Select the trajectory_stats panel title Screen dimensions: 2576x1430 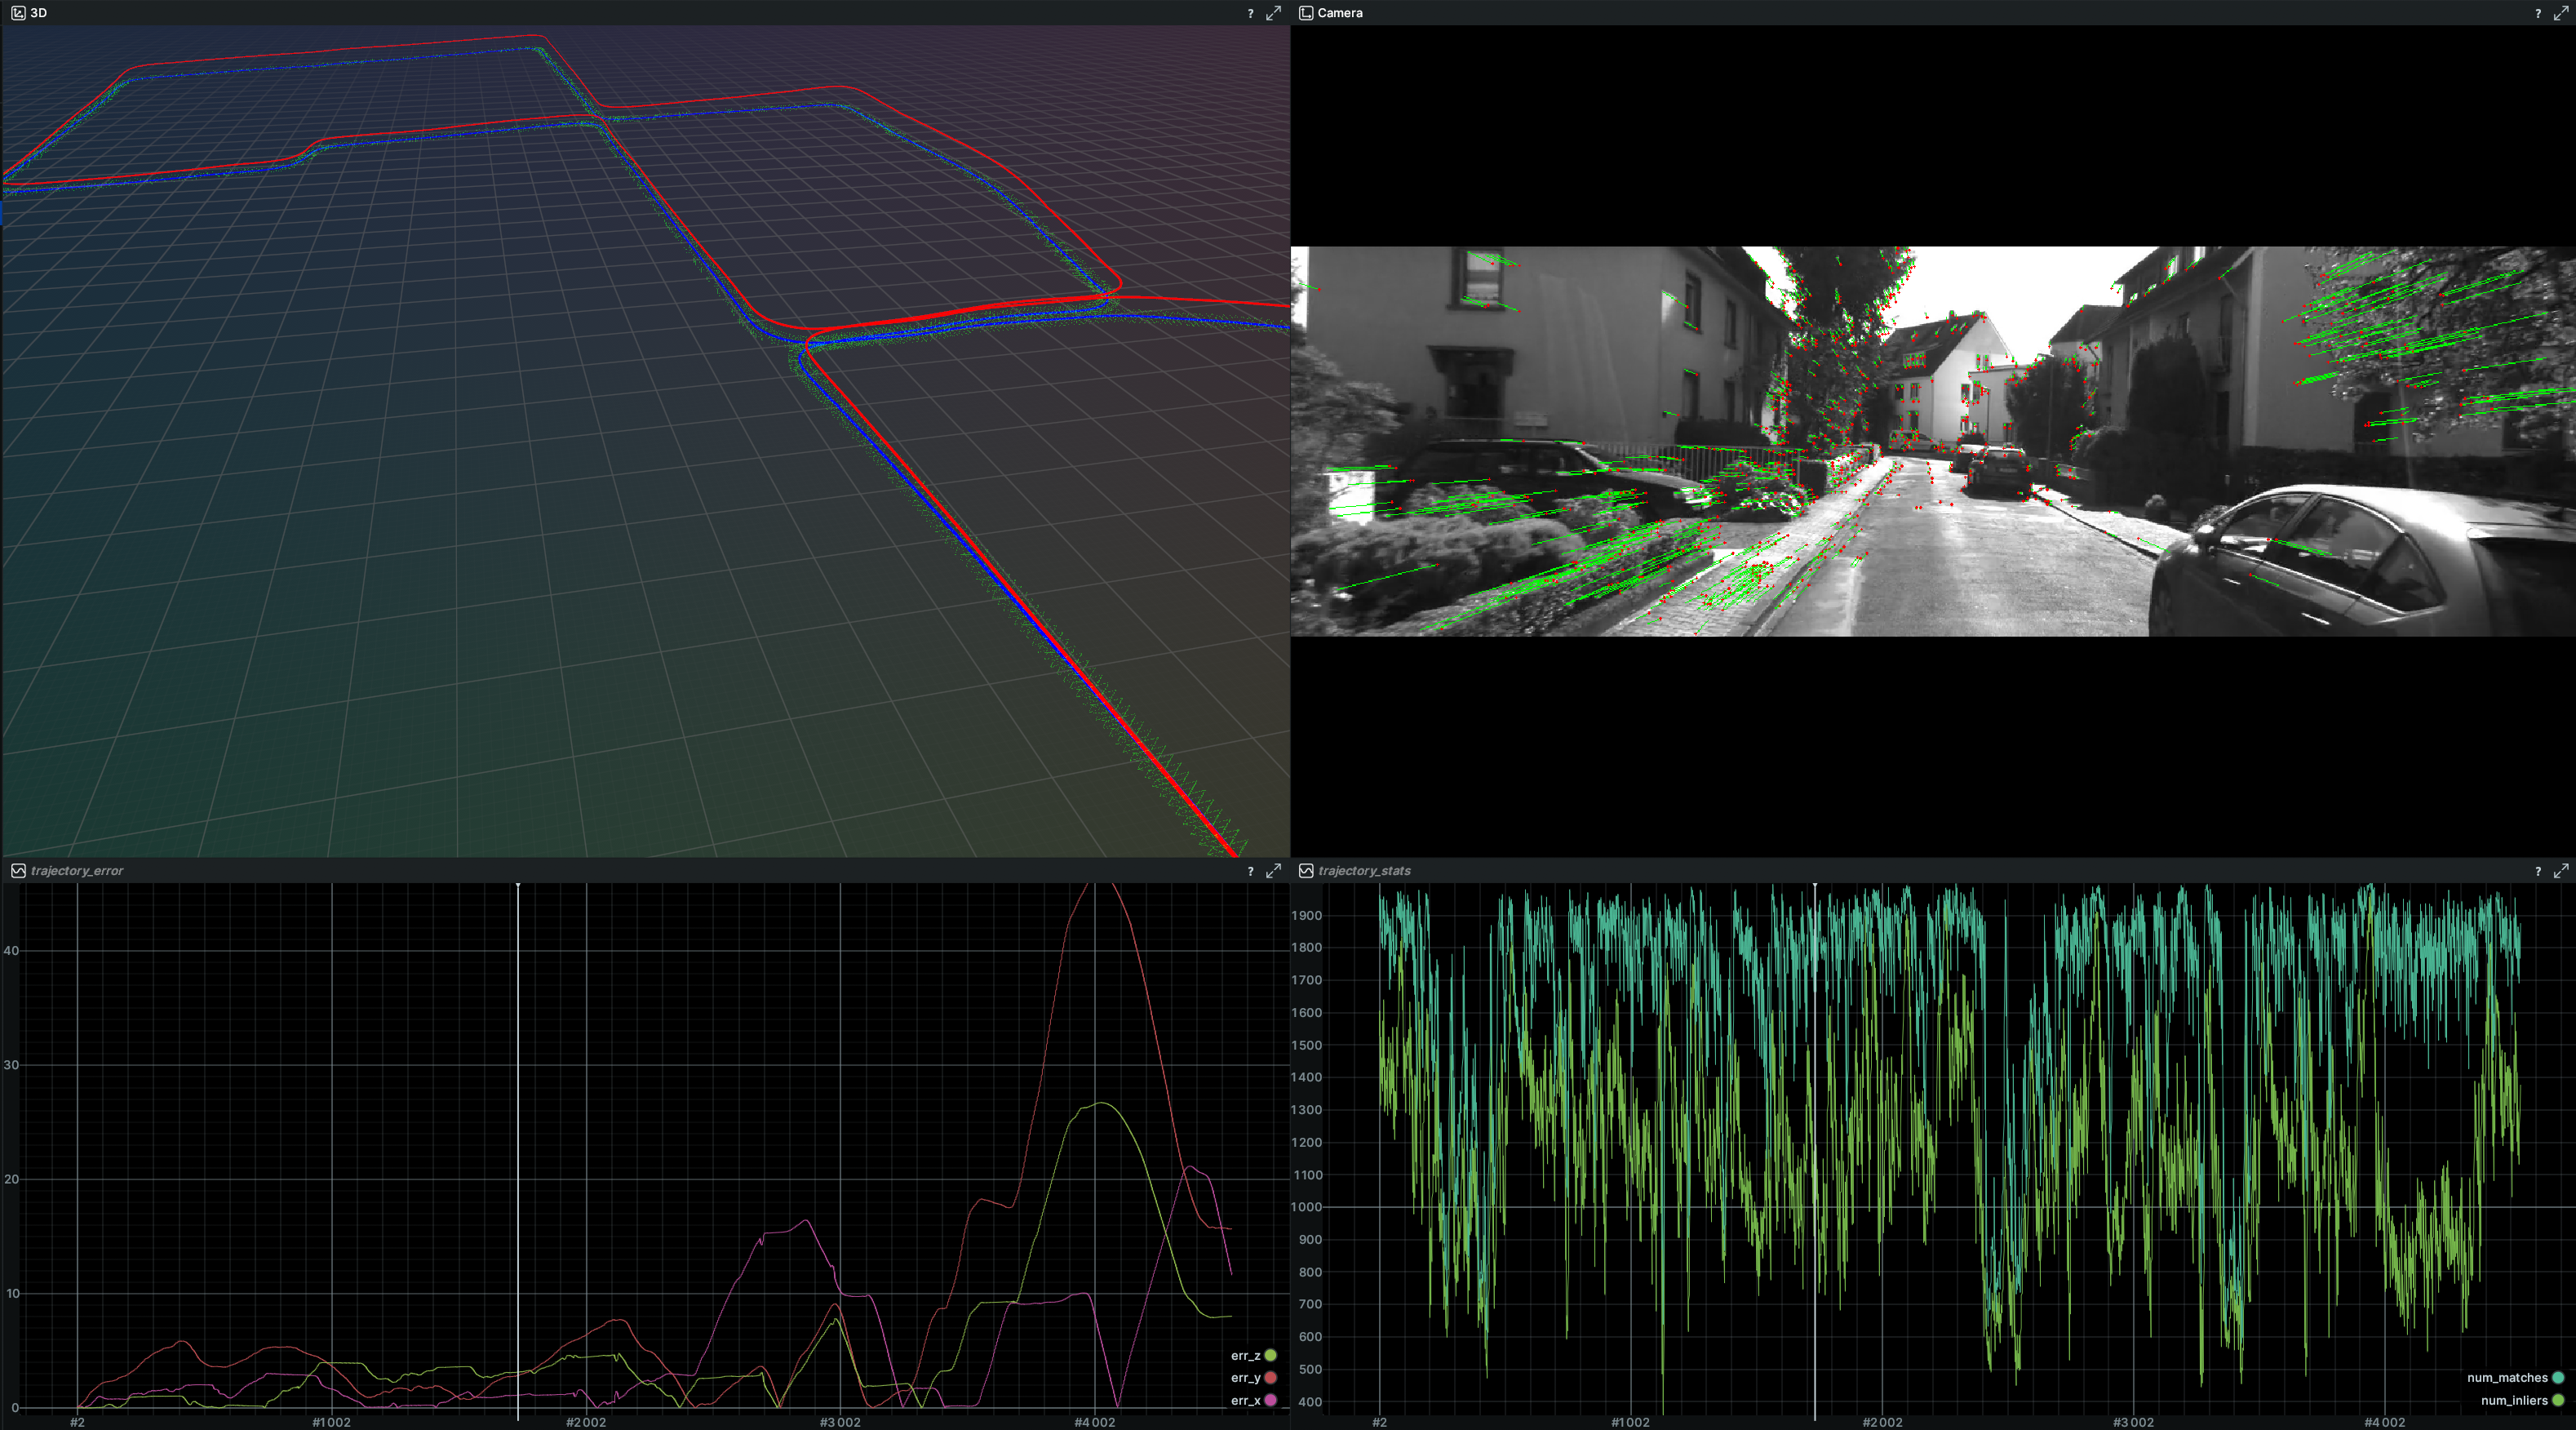(x=1364, y=871)
